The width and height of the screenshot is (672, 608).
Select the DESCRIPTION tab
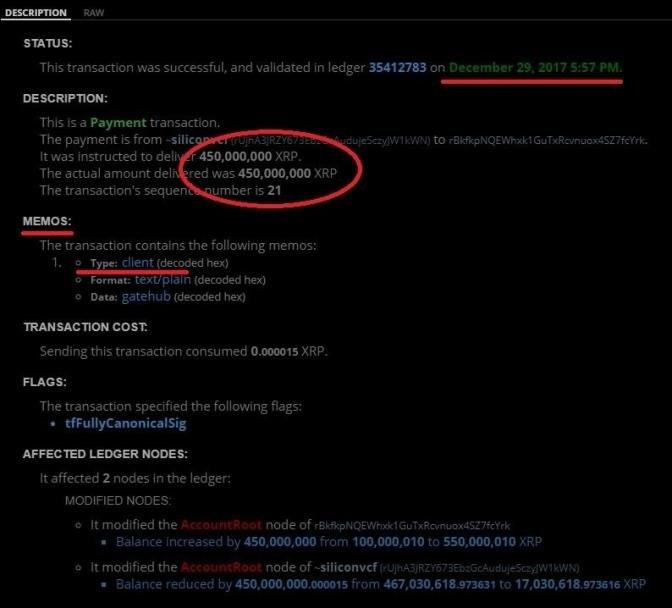click(x=36, y=13)
